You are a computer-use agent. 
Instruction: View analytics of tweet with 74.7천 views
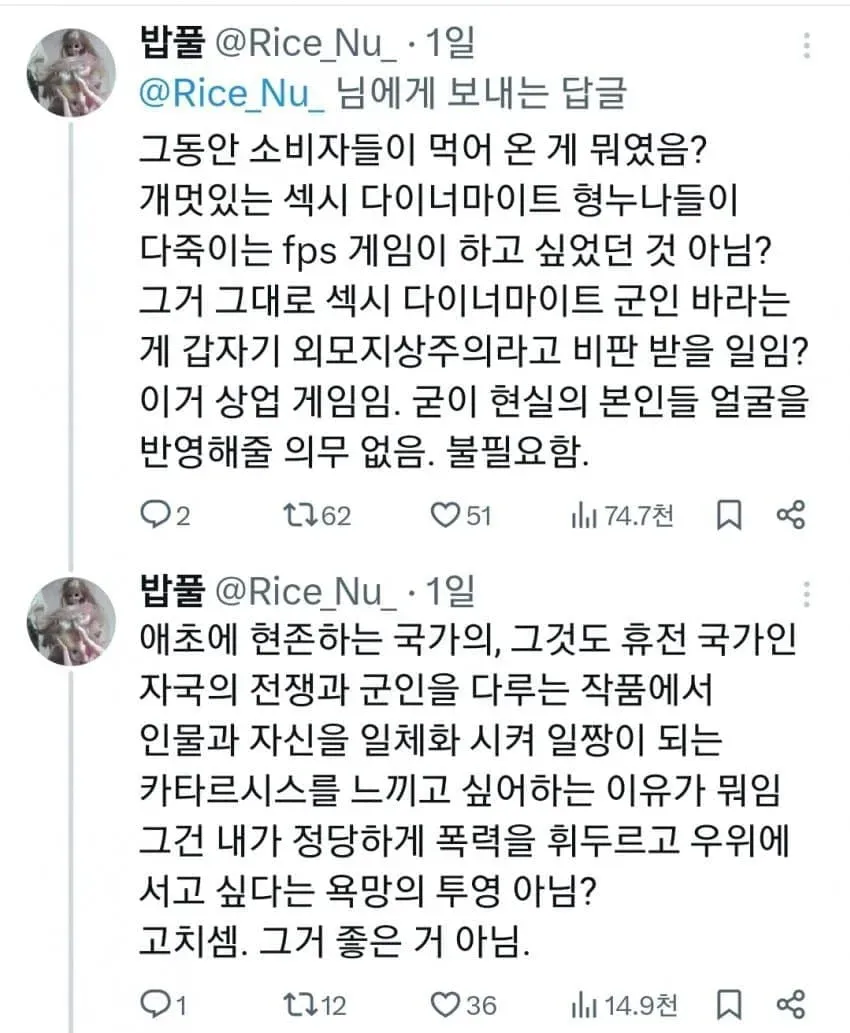pos(623,515)
